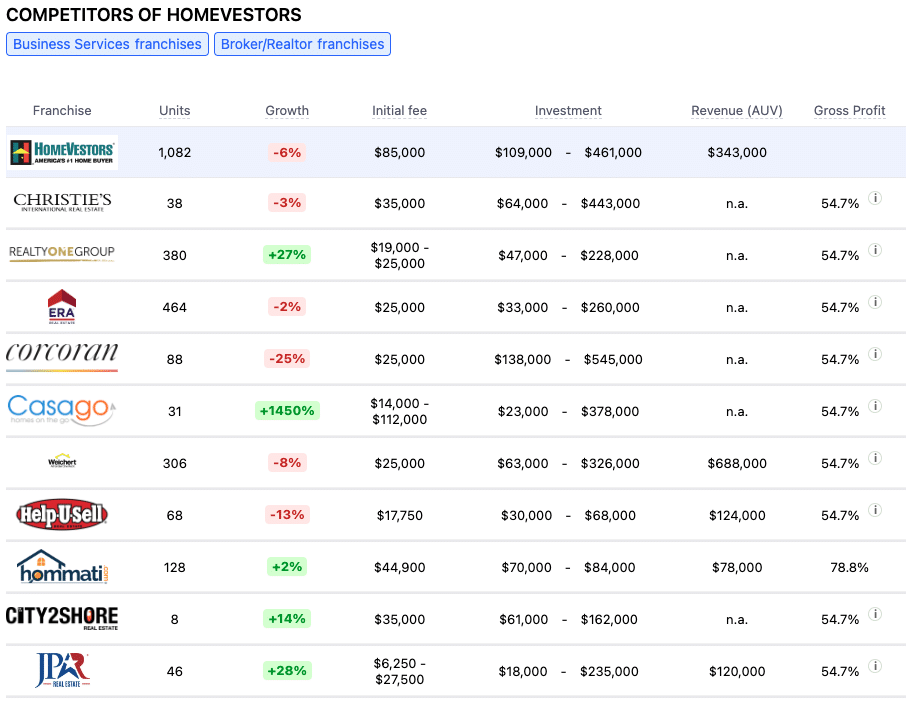
Task: Click the $19,000 - $25,000 initial fee
Action: 399,255
